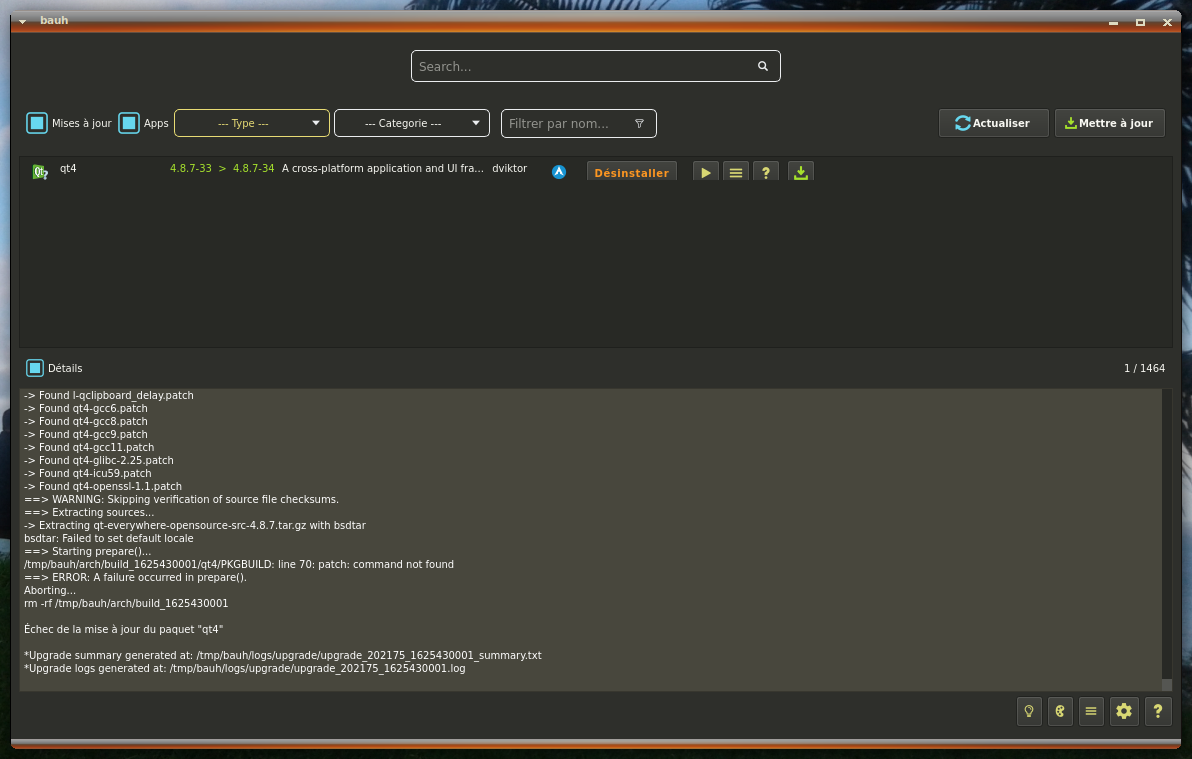Open the Categorie dropdown
1192x759 pixels.
(x=412, y=123)
